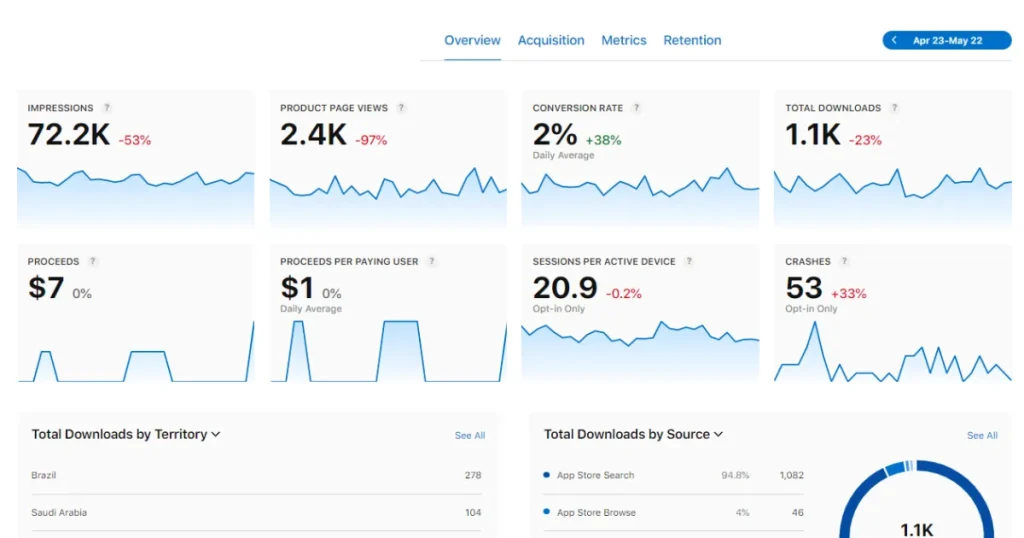This screenshot has width=1024, height=538.
Task: Click the 72.2K impressions value
Action: click(x=69, y=135)
